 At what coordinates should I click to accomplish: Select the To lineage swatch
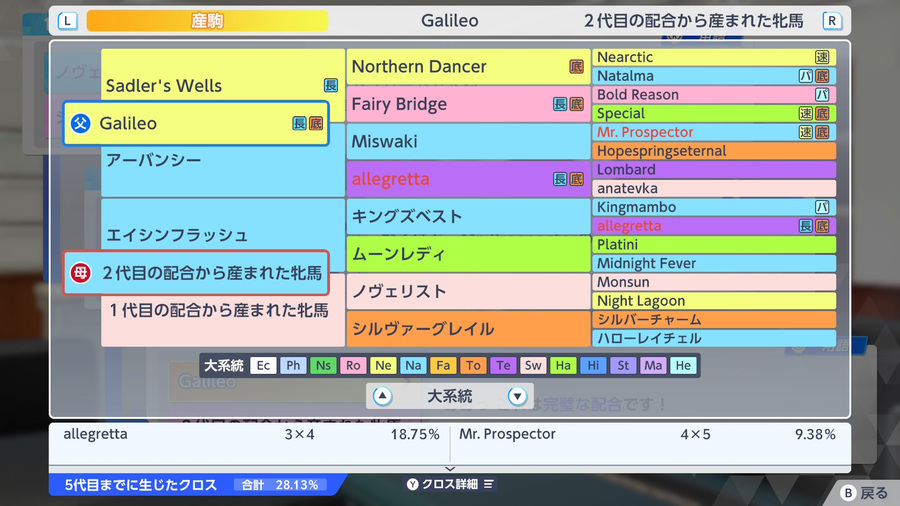(x=473, y=365)
